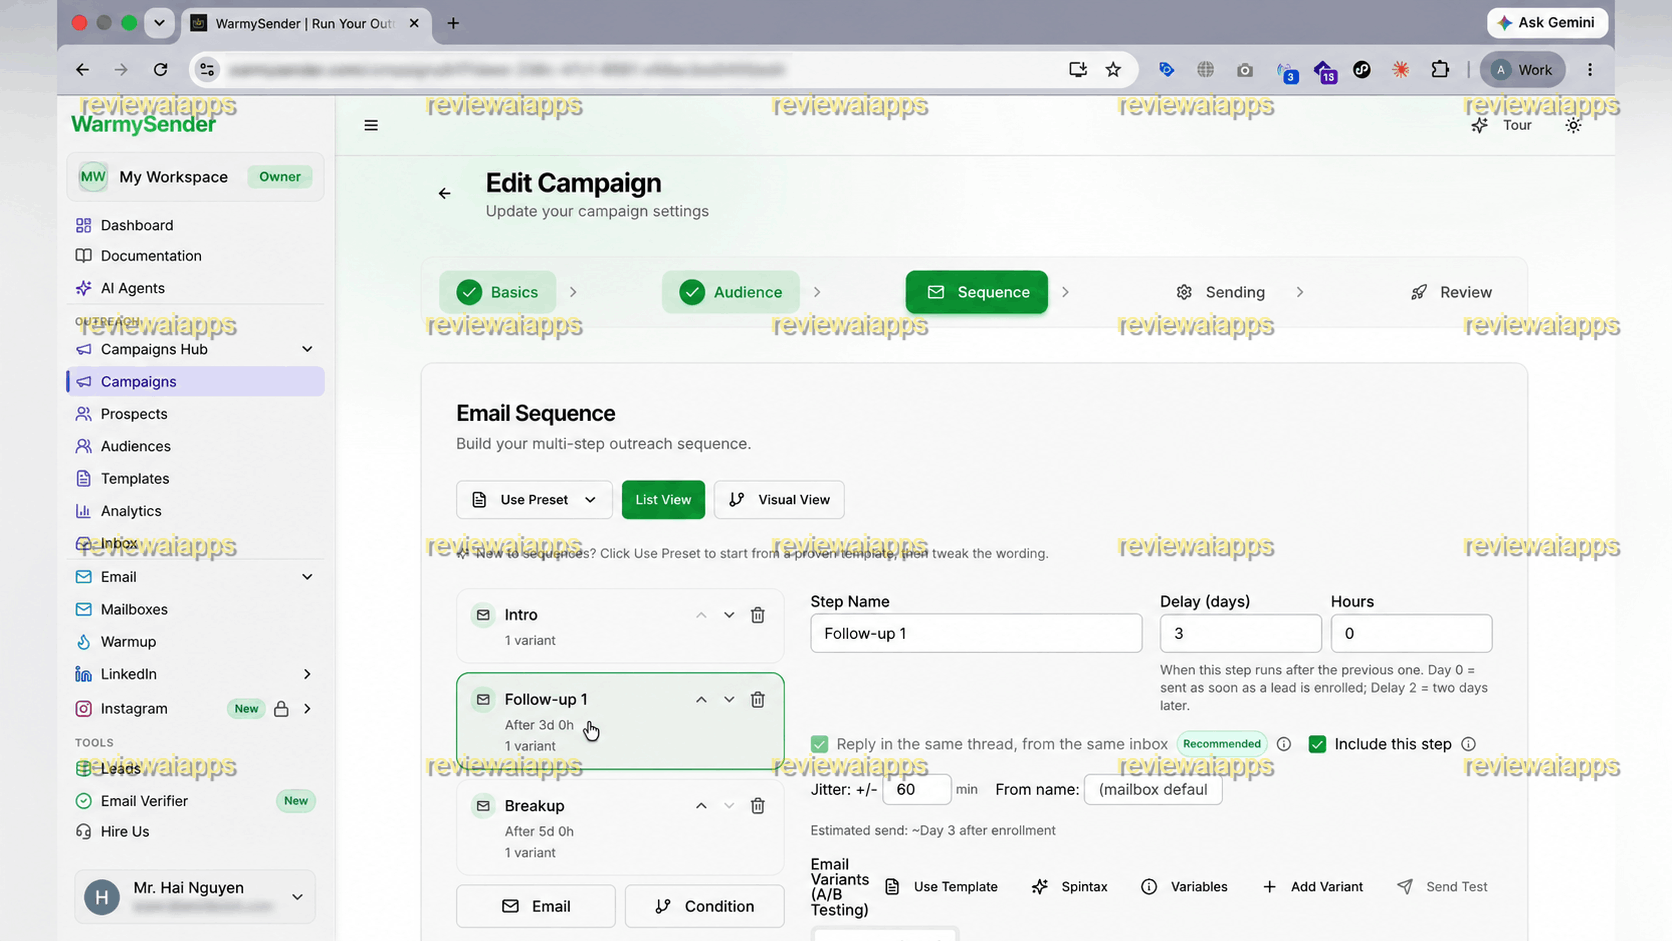The height and width of the screenshot is (941, 1672).
Task: Collapse the Campaigns Hub section
Action: point(307,349)
